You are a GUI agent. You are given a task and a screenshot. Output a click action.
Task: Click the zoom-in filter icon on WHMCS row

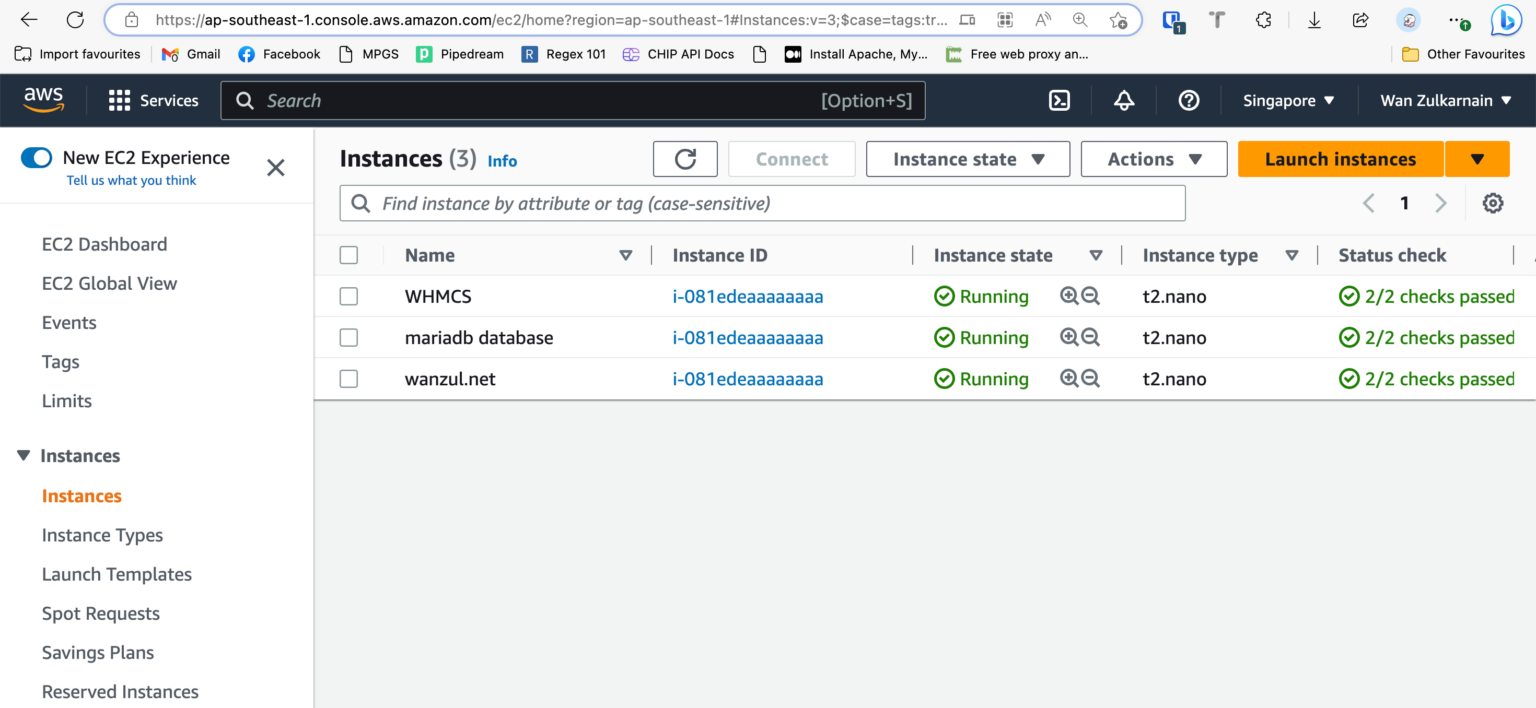[x=1068, y=296]
